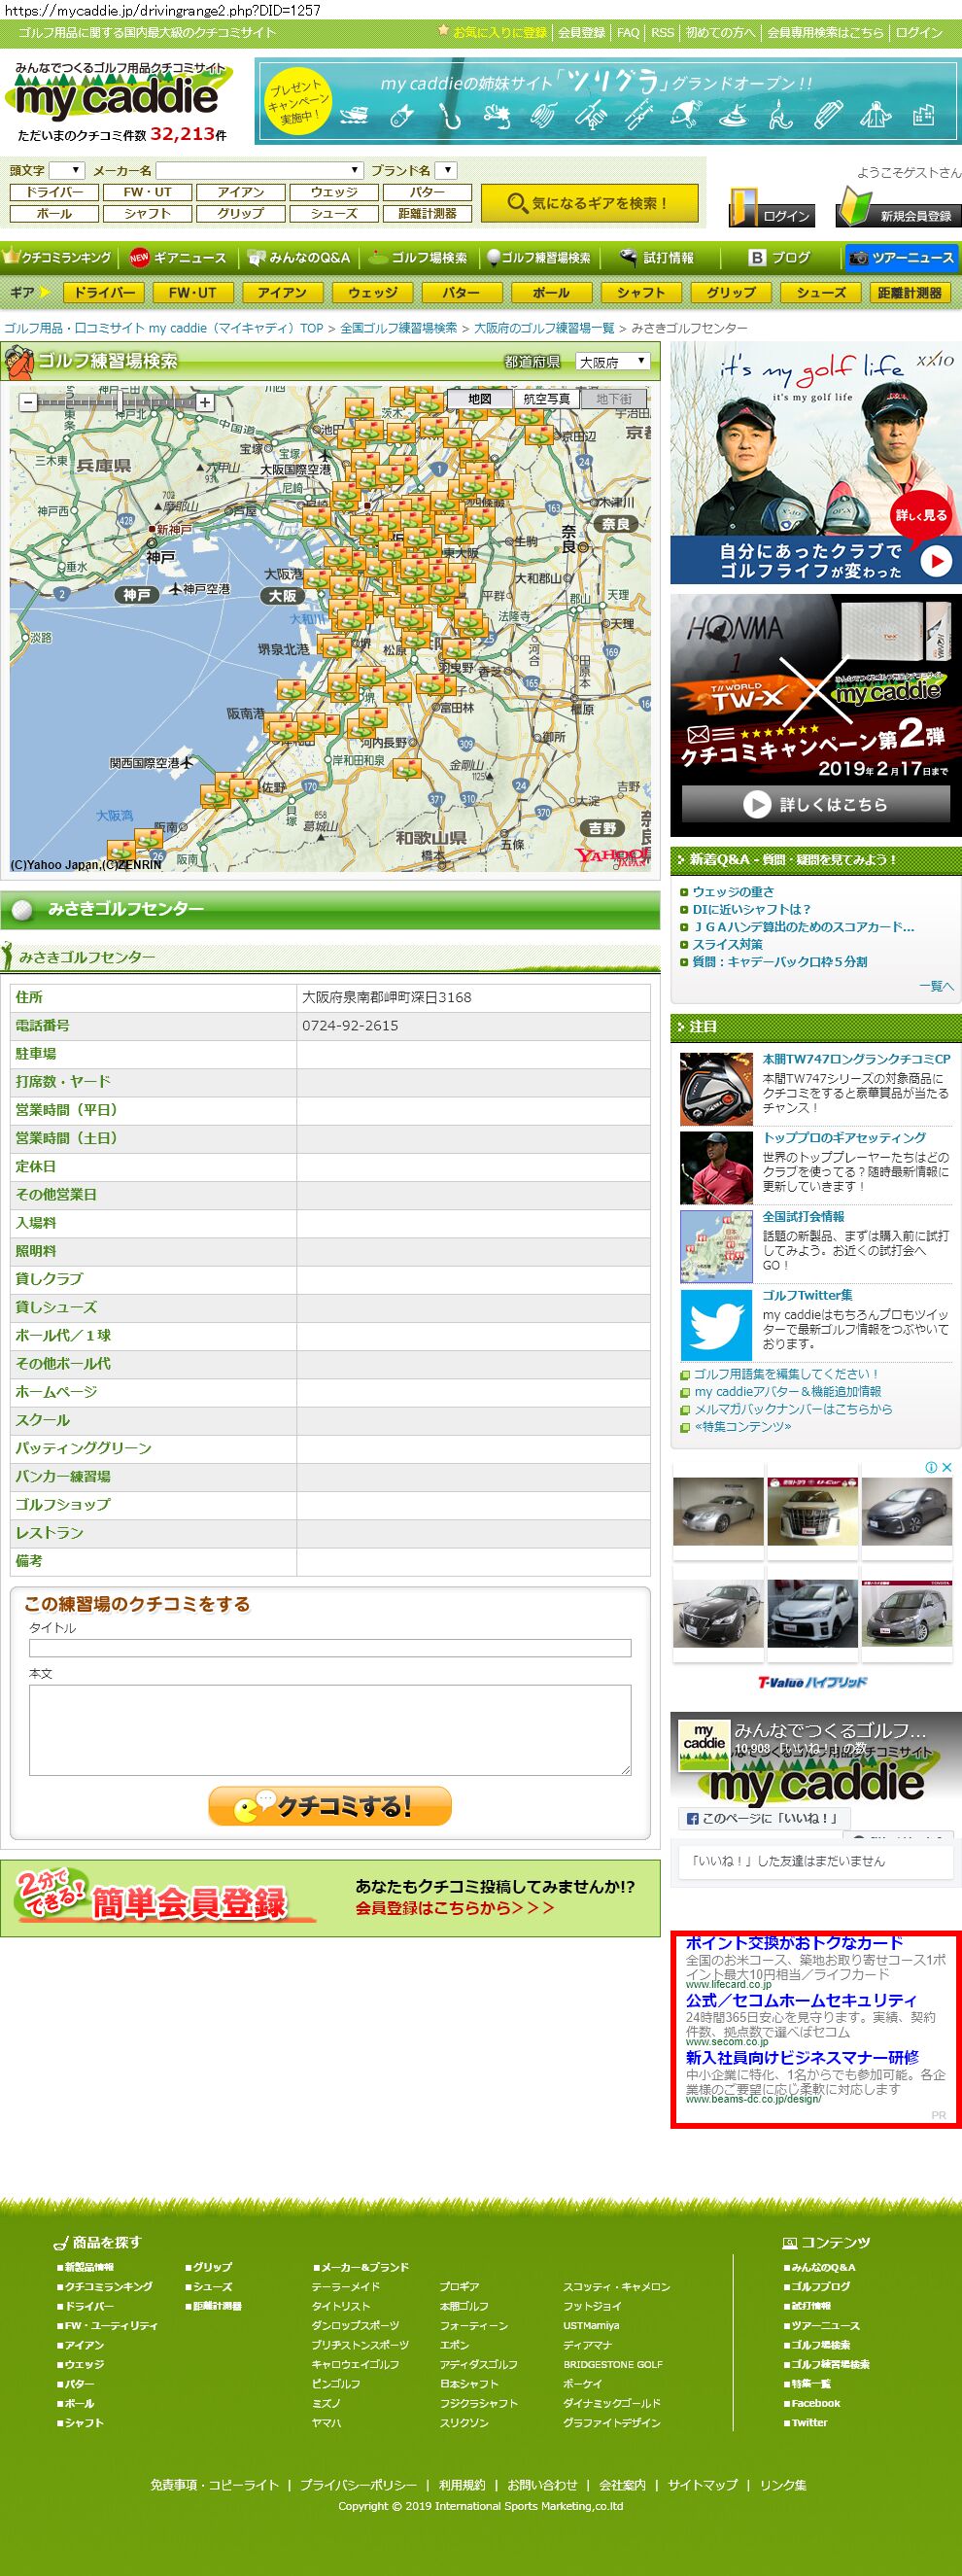This screenshot has height=2576, width=962.
Task: Close the car advertisement with X icon
Action: tap(946, 1467)
